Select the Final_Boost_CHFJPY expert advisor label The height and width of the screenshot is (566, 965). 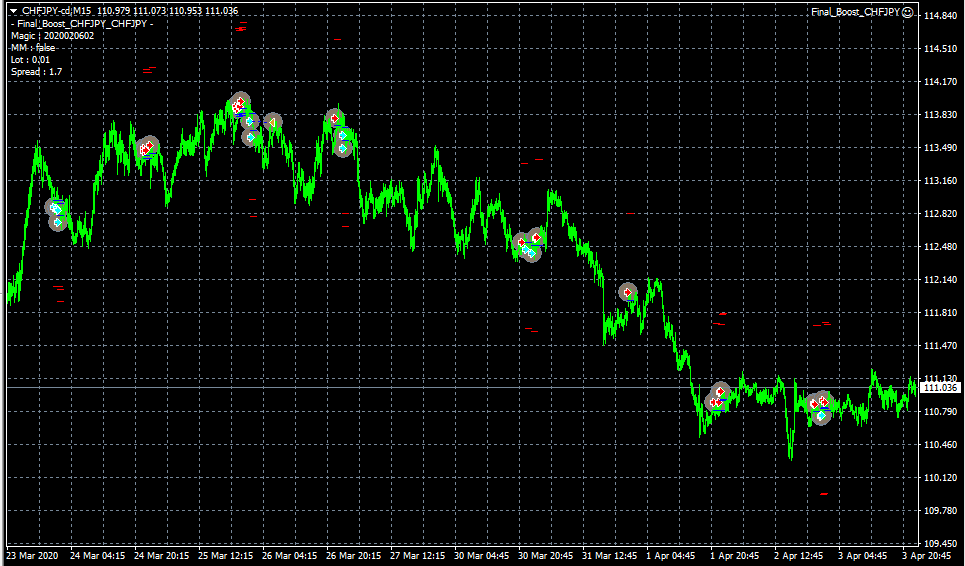[x=856, y=12]
